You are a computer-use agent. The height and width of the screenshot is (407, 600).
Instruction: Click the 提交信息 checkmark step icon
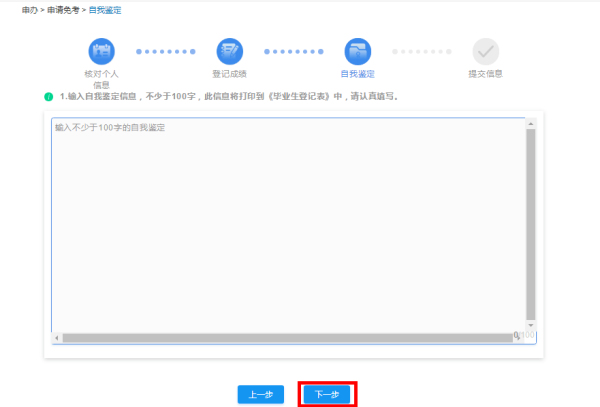pyautogui.click(x=486, y=51)
